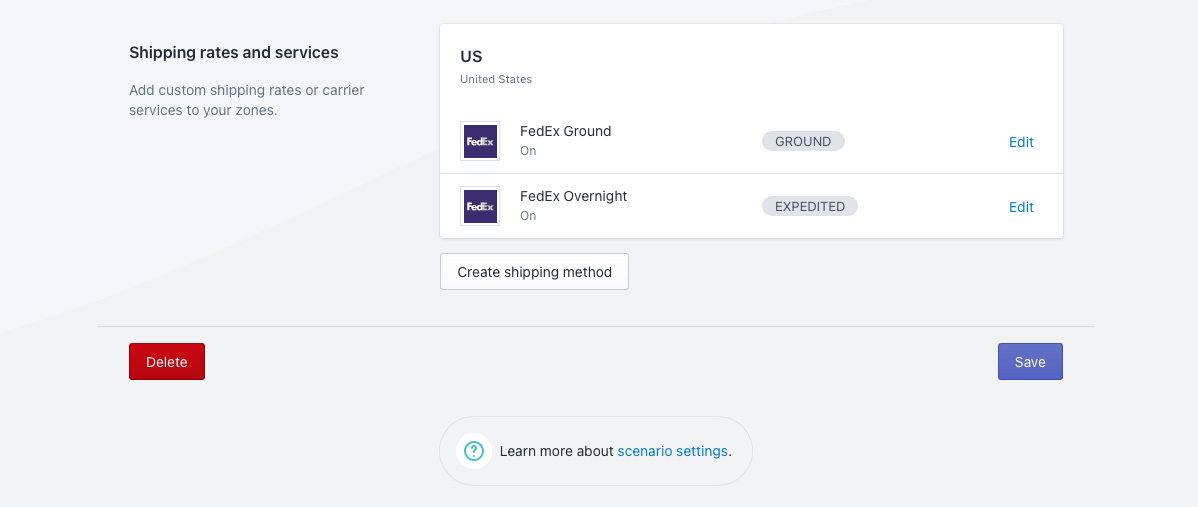Save the shipping scenario
This screenshot has height=507, width=1198.
1030,362
